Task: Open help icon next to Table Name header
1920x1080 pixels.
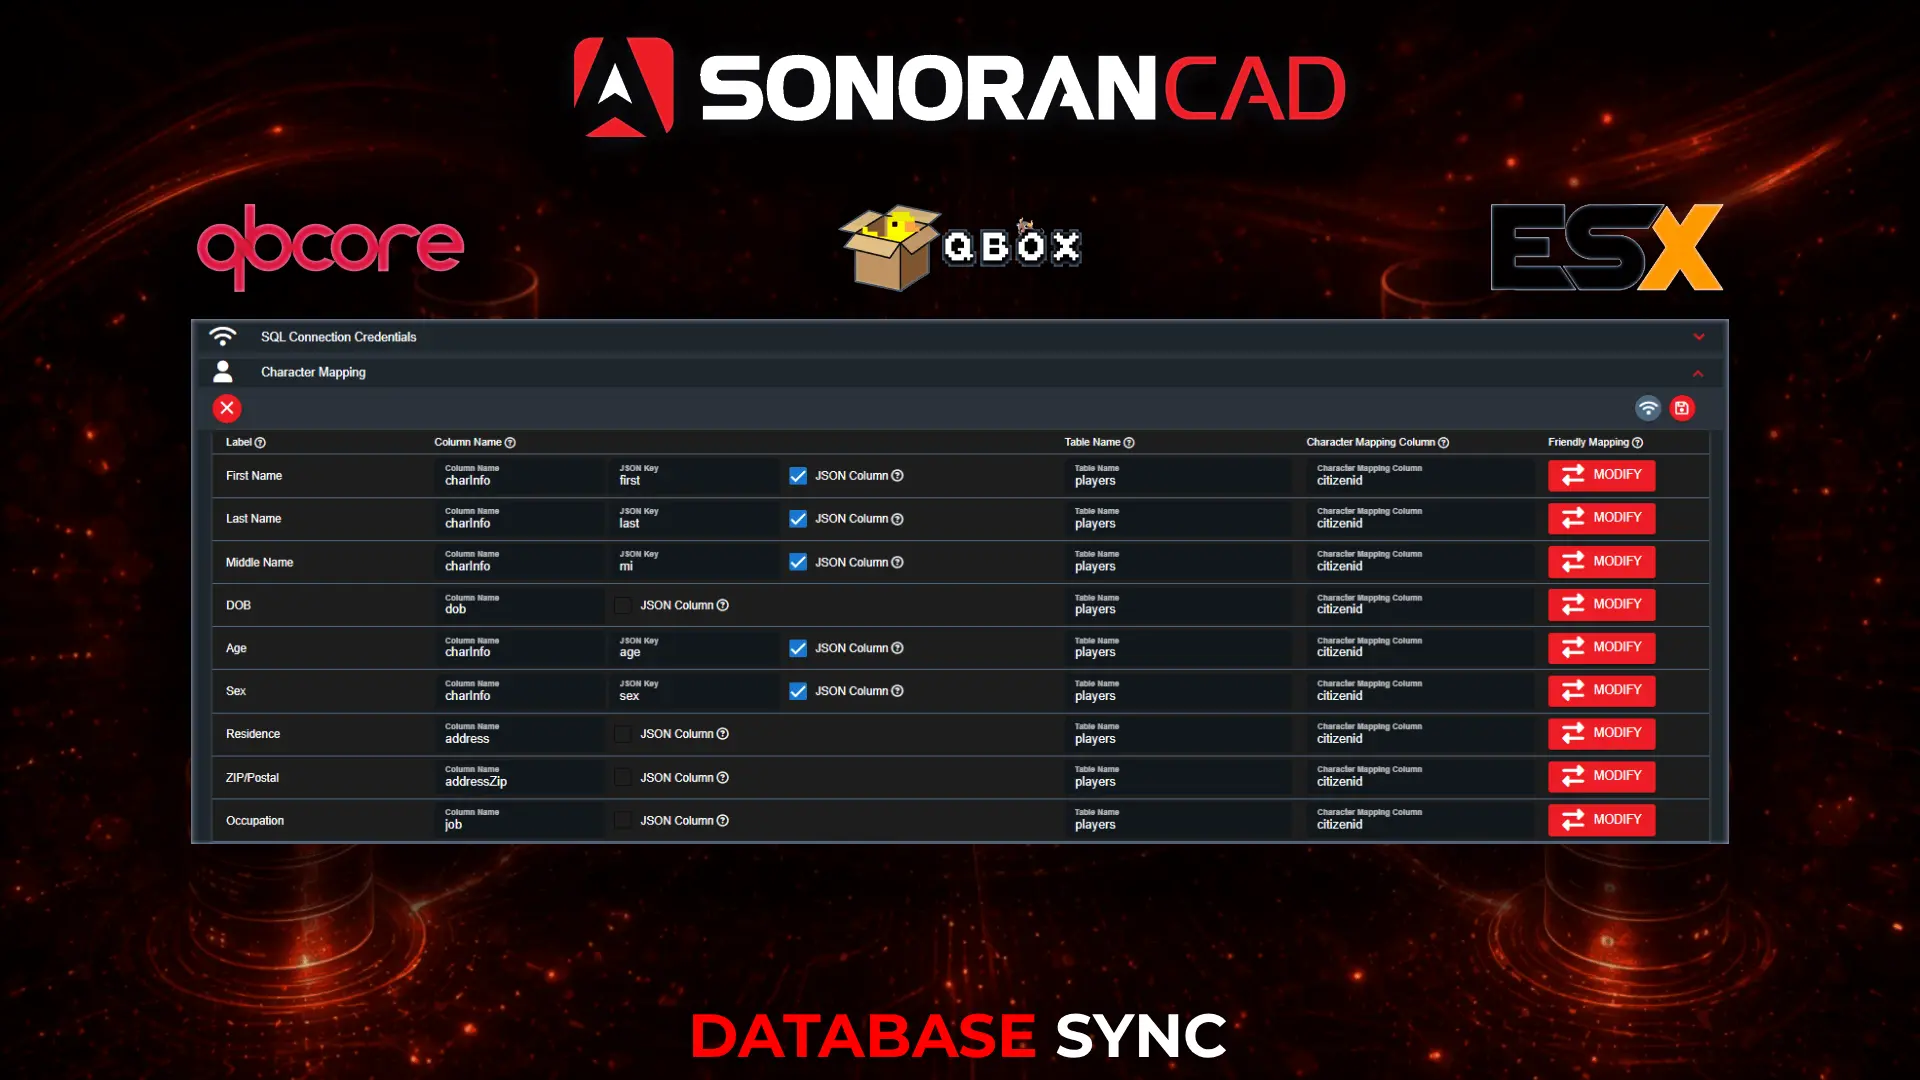Action: tap(1129, 443)
